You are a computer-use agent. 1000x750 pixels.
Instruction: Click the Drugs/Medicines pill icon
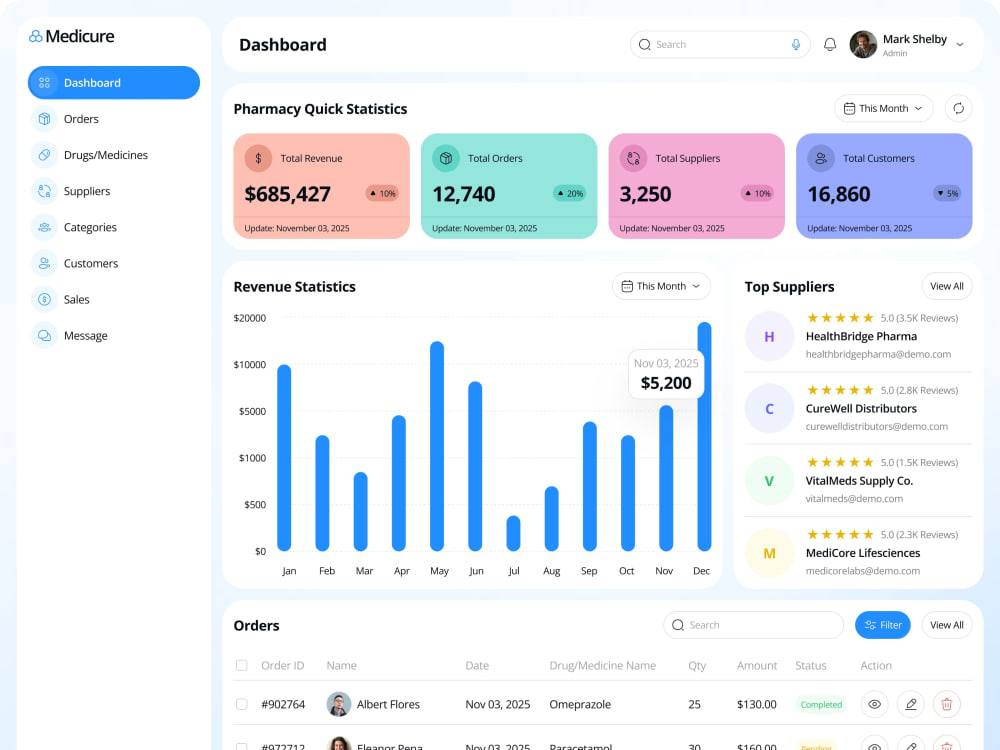(45, 155)
